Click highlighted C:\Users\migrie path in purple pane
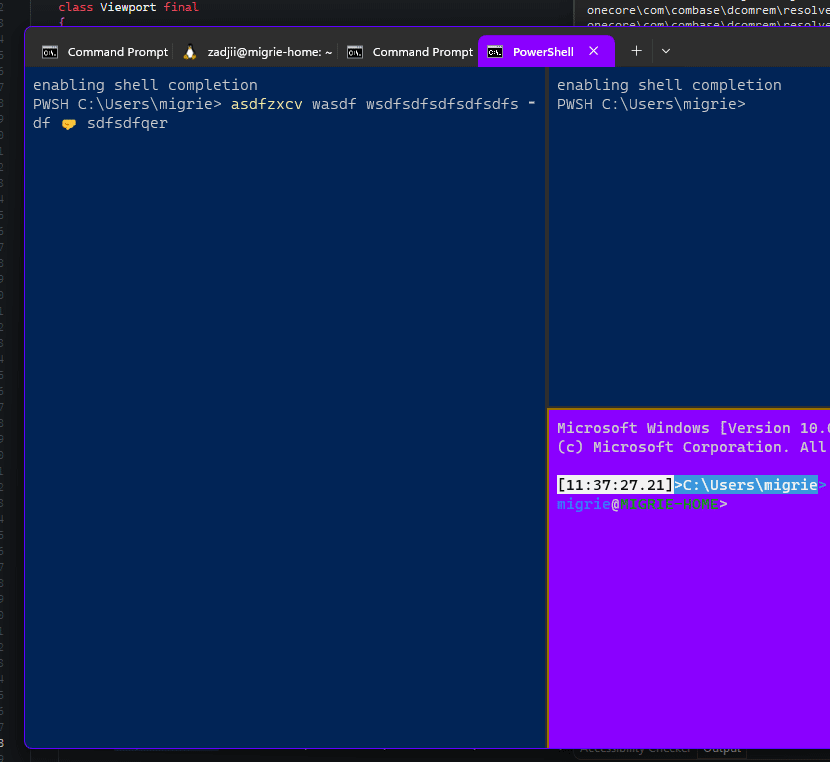This screenshot has width=830, height=762. coord(750,485)
